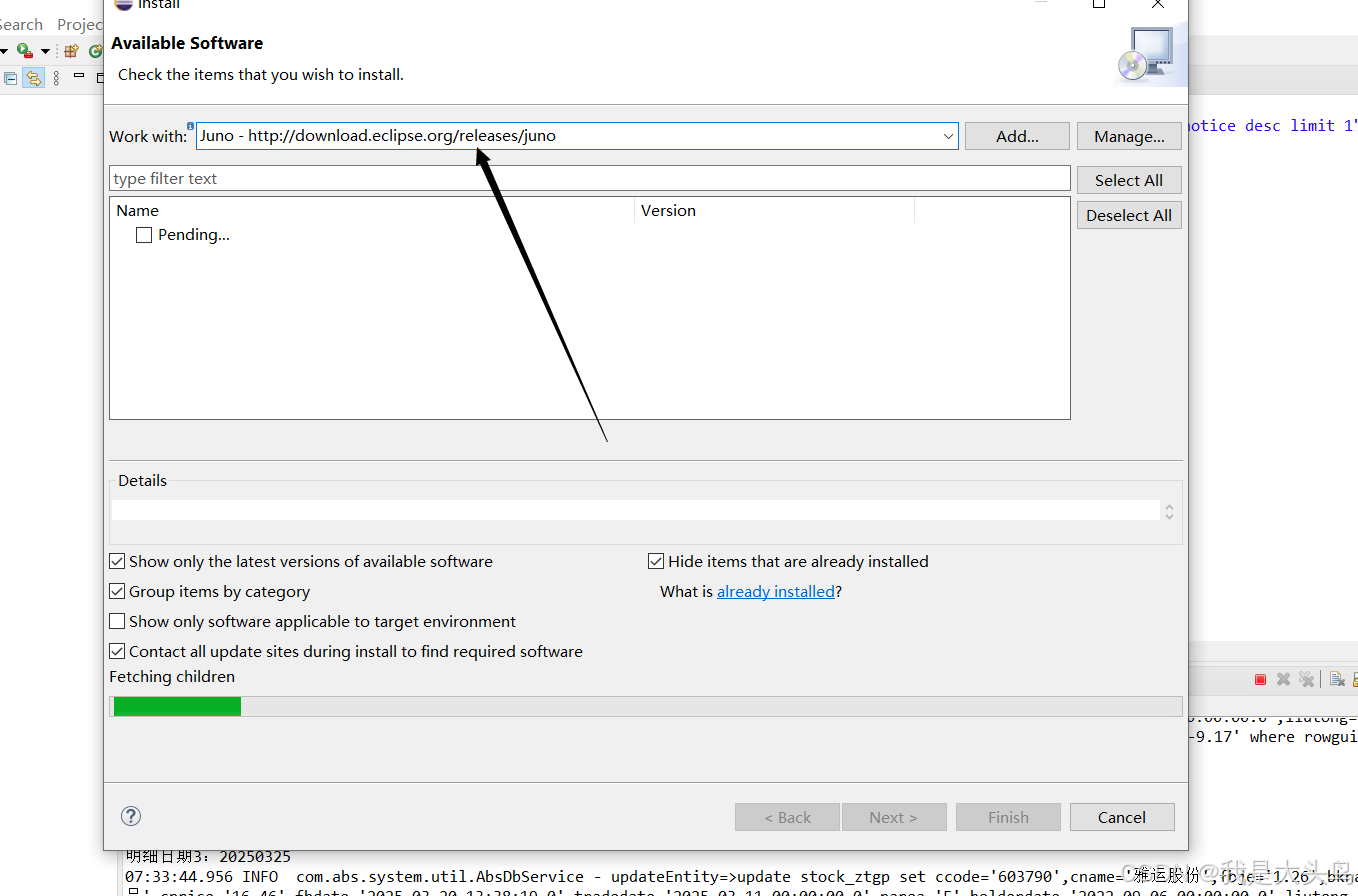
Task: Click the Details scroll stepper arrows
Action: pyautogui.click(x=1169, y=511)
